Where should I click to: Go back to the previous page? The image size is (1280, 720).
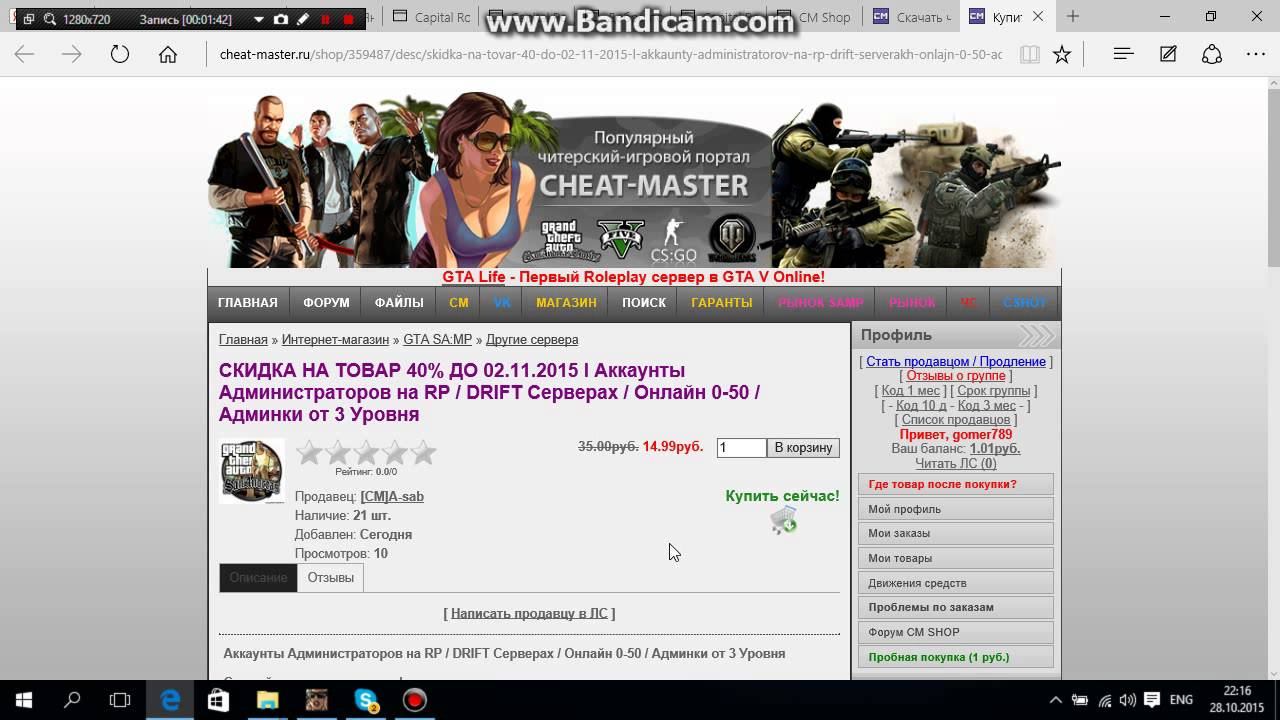[24, 55]
